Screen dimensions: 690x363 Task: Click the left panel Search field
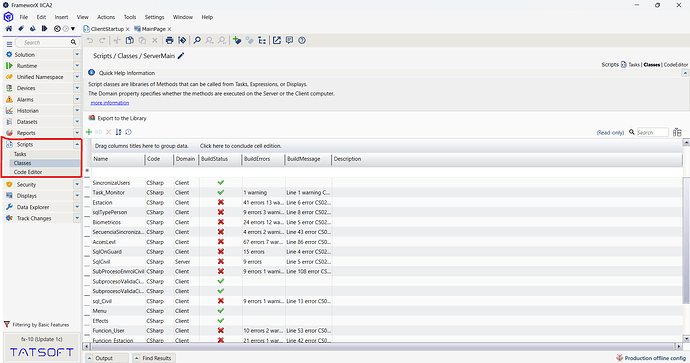click(x=46, y=43)
